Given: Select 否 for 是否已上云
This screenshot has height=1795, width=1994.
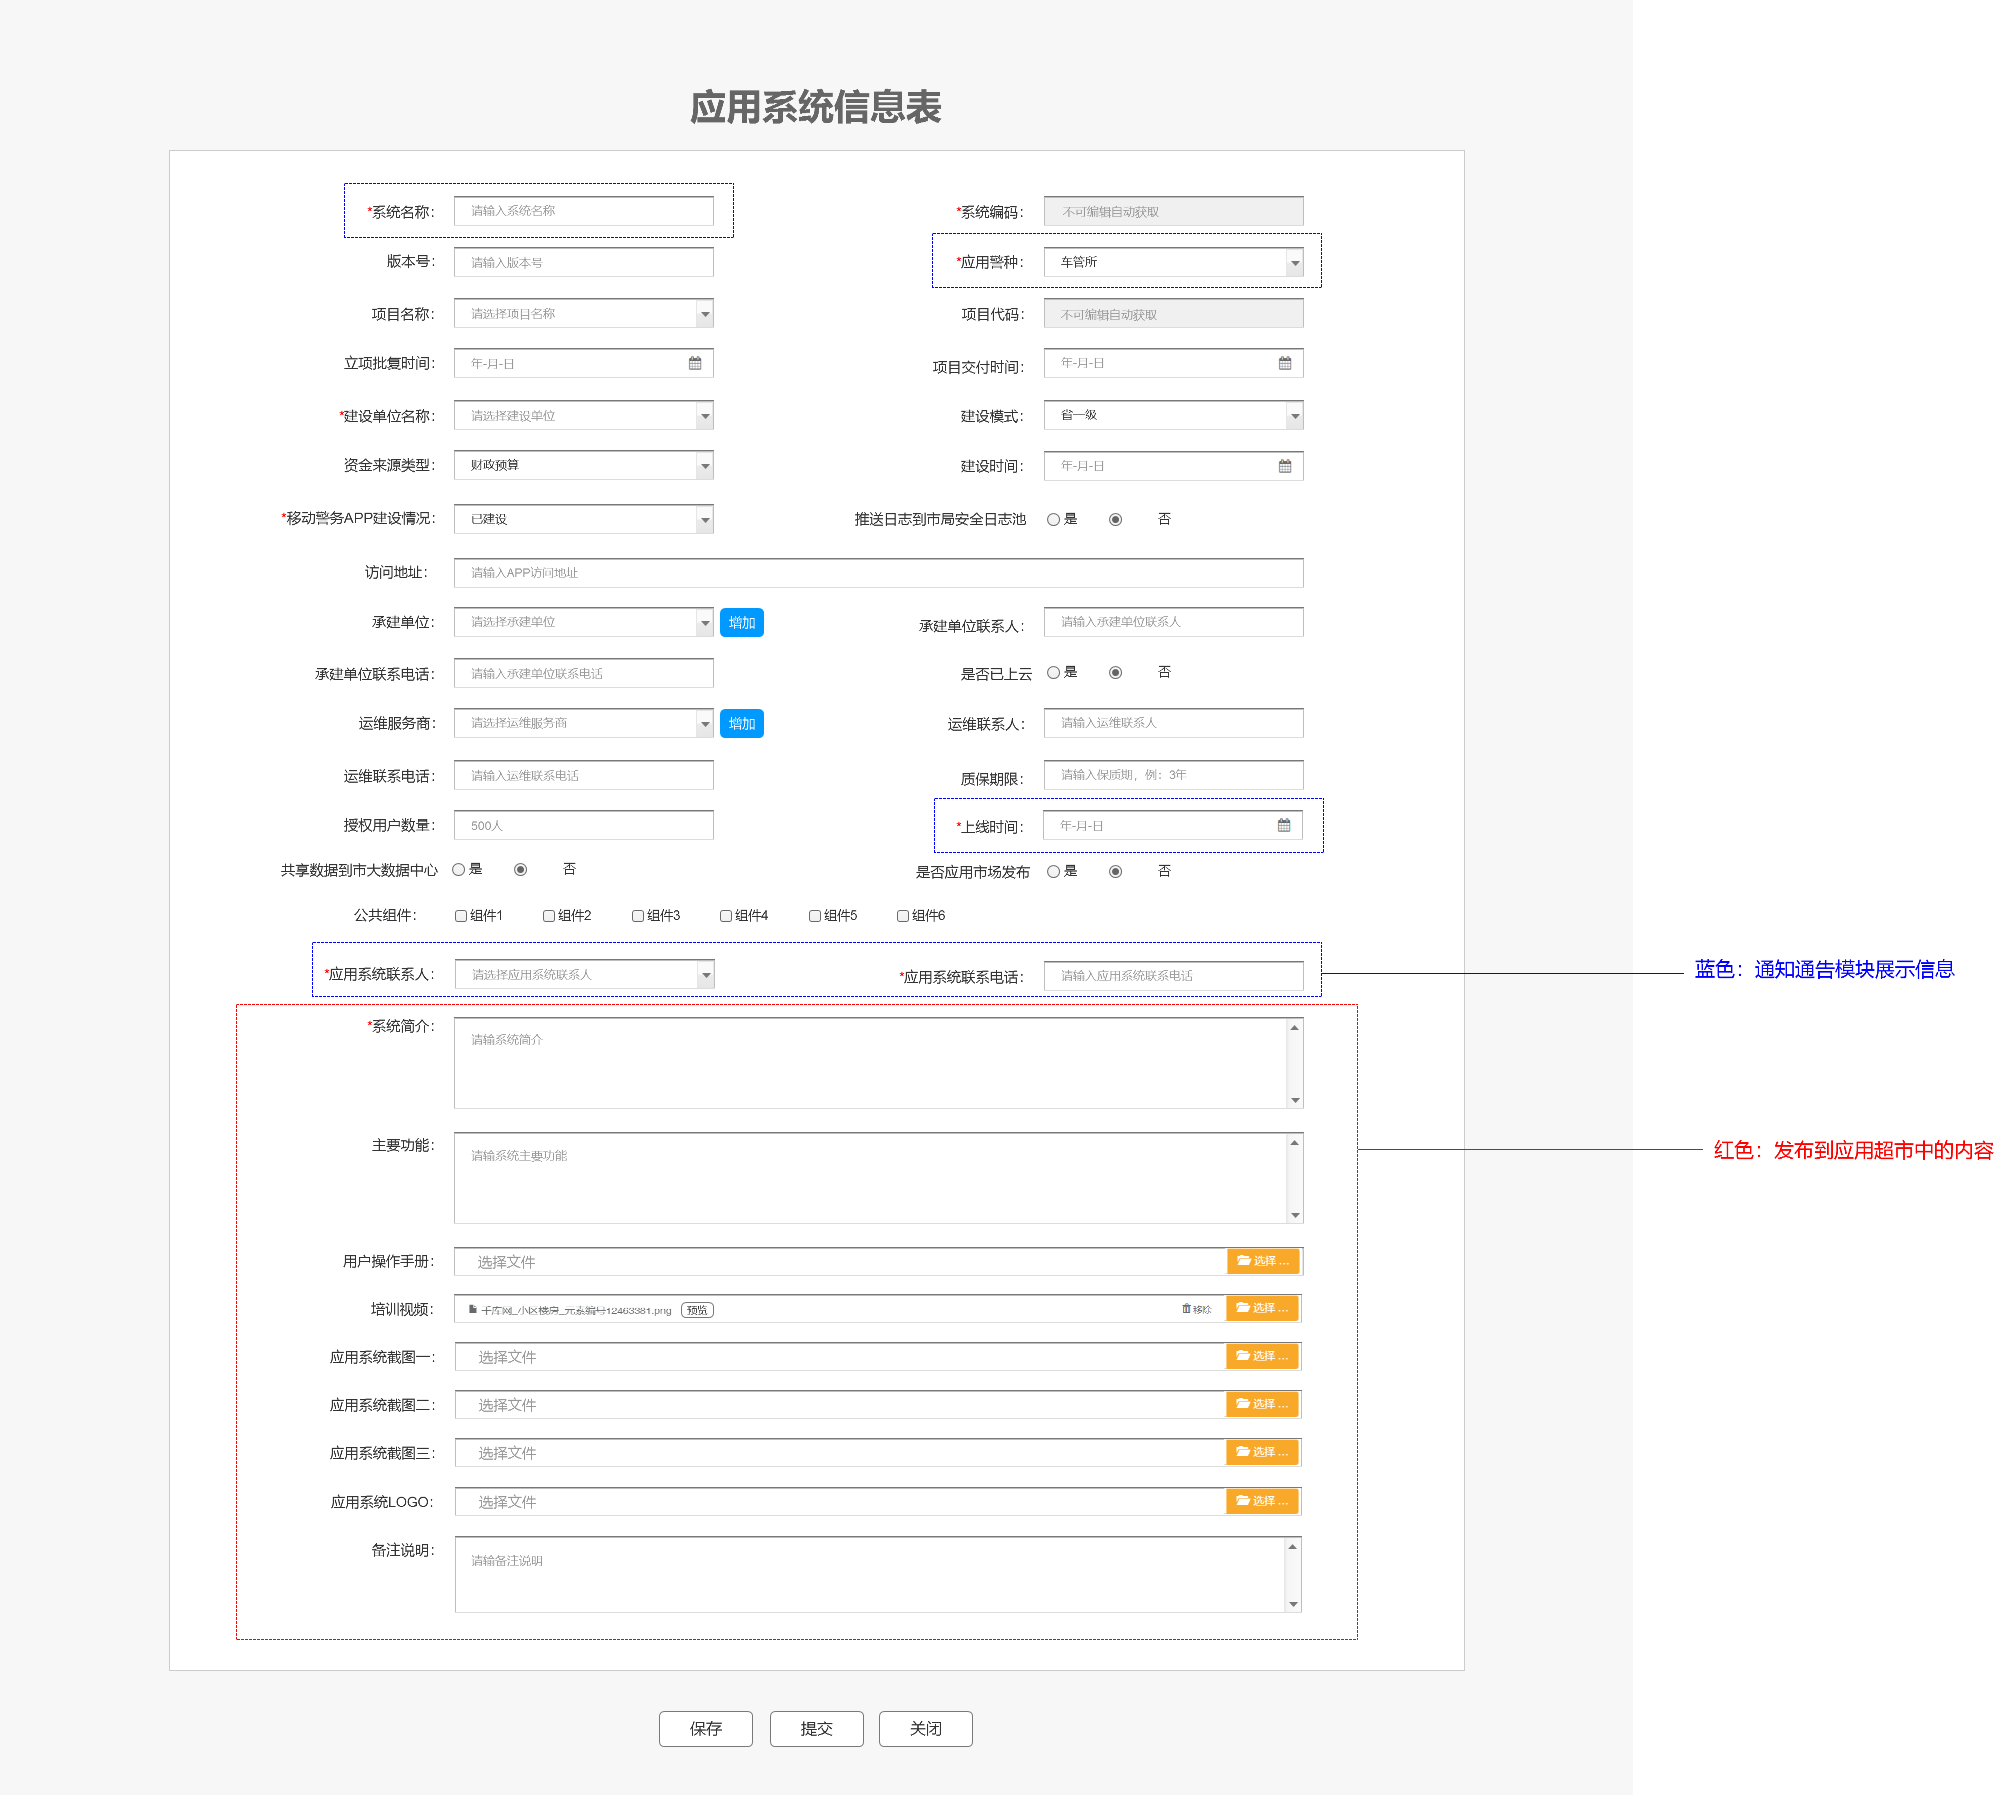Looking at the screenshot, I should pyautogui.click(x=1115, y=673).
